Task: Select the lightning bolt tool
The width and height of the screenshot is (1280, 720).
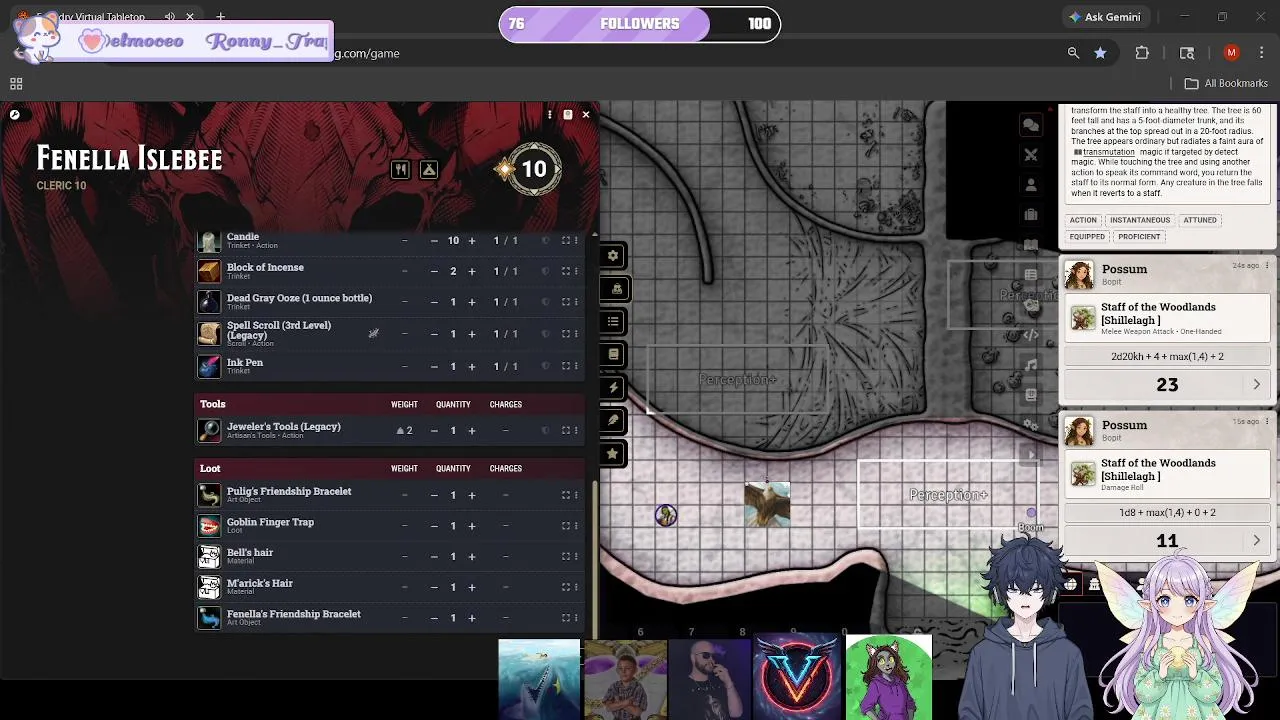Action: 613,388
